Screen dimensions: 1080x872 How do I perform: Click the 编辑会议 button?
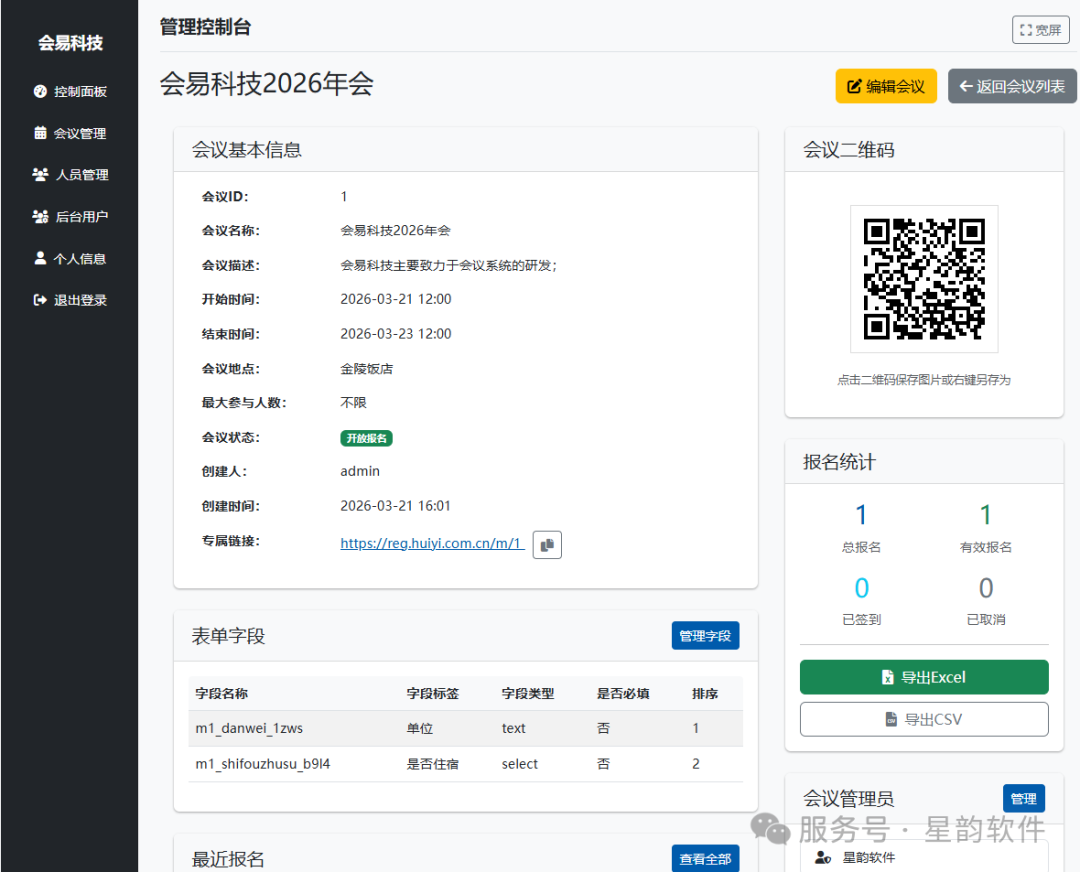tap(886, 86)
